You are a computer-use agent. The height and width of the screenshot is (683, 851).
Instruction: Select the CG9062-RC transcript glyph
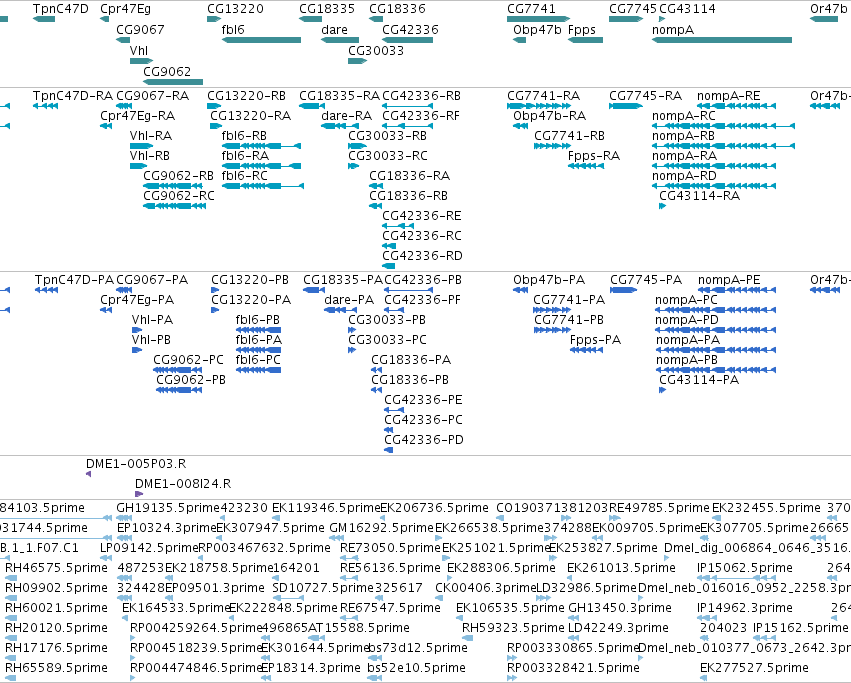pos(174,206)
